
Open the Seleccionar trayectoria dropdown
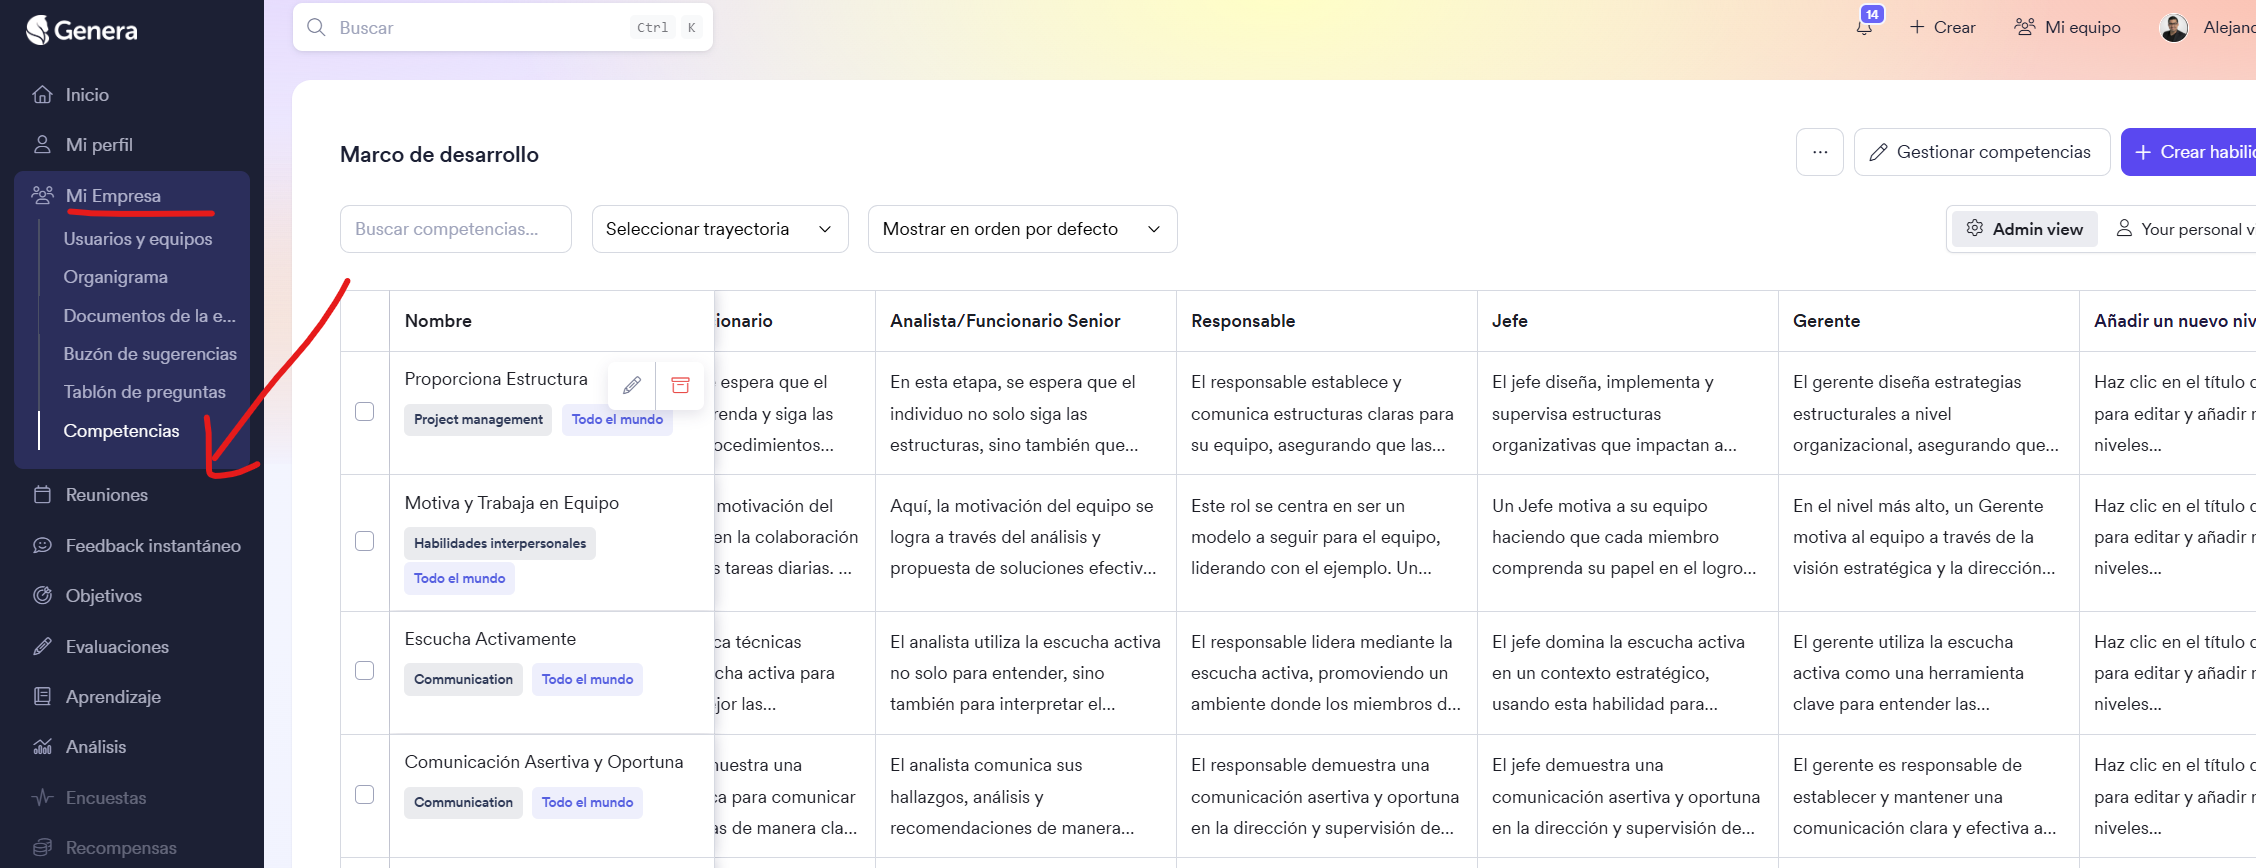720,229
